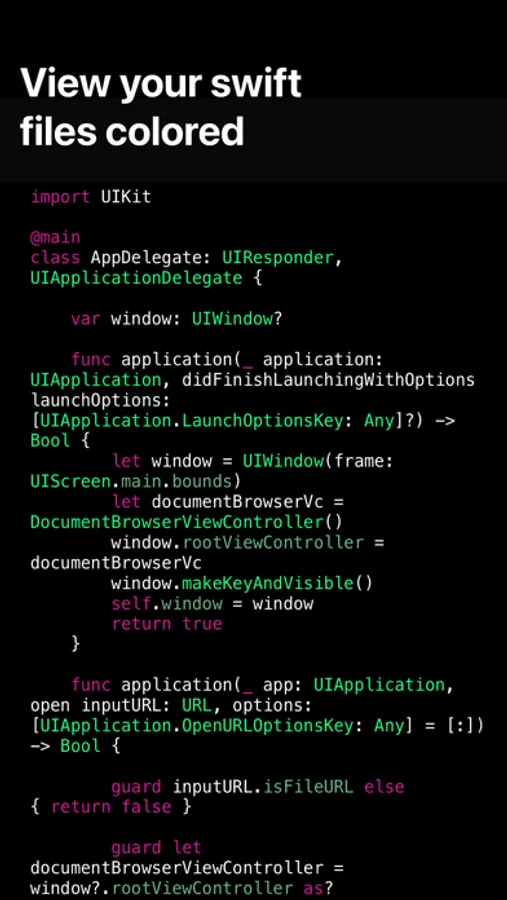Select the 'bounds' property
Screen dimensions: 507x900
pyautogui.click(x=202, y=481)
